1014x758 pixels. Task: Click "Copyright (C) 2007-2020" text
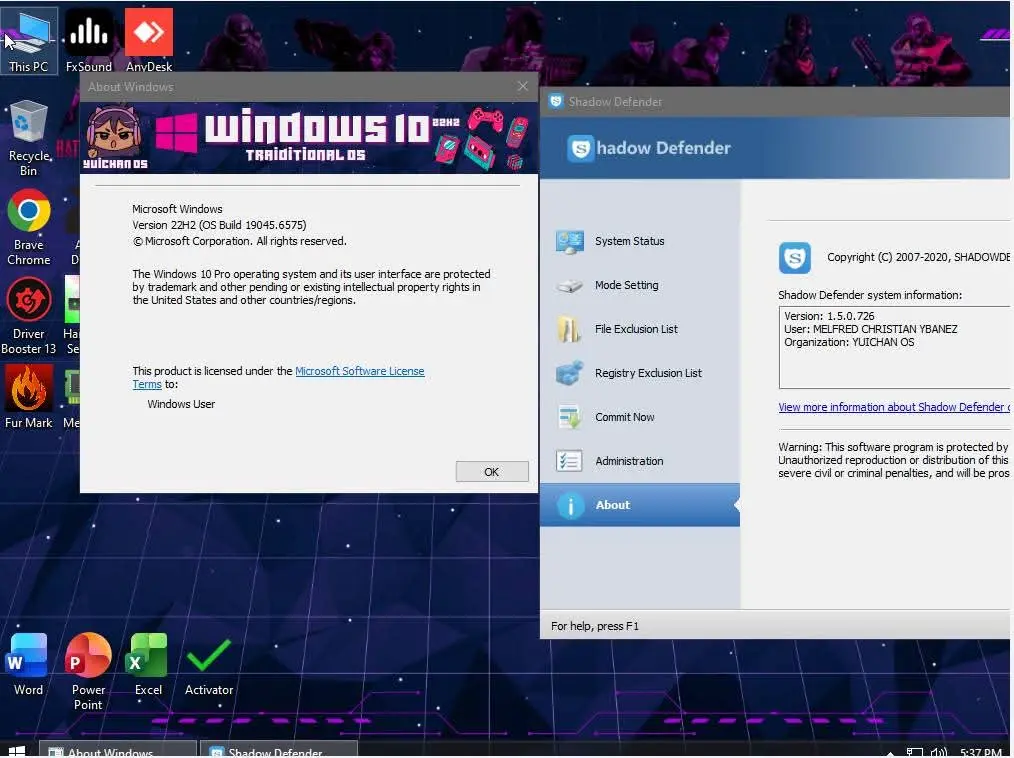889,257
